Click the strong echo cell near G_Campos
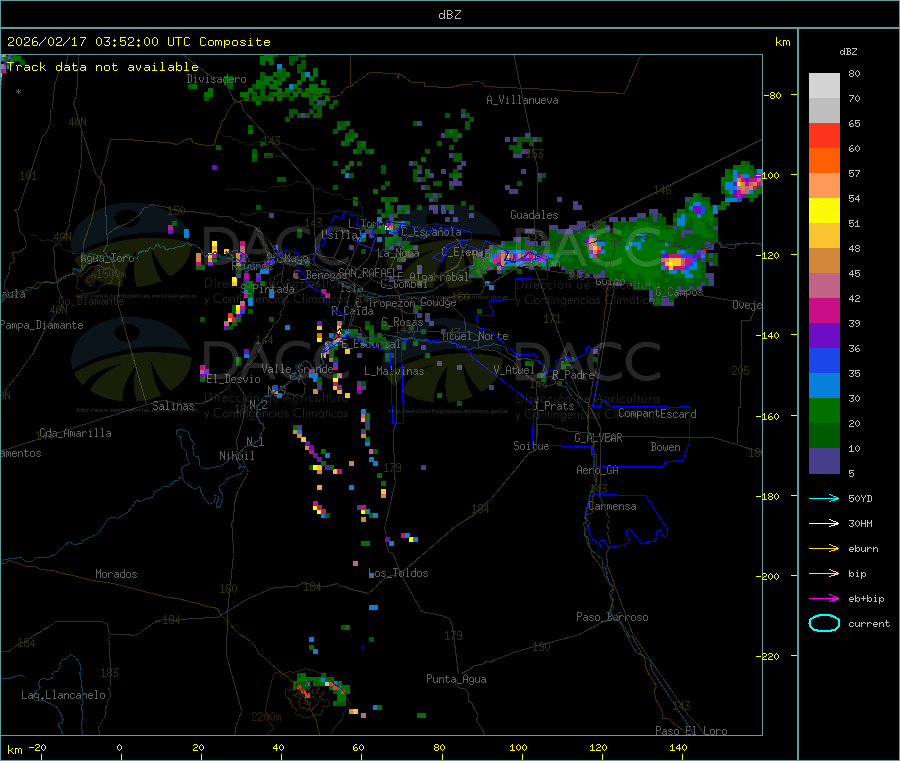 pos(675,263)
